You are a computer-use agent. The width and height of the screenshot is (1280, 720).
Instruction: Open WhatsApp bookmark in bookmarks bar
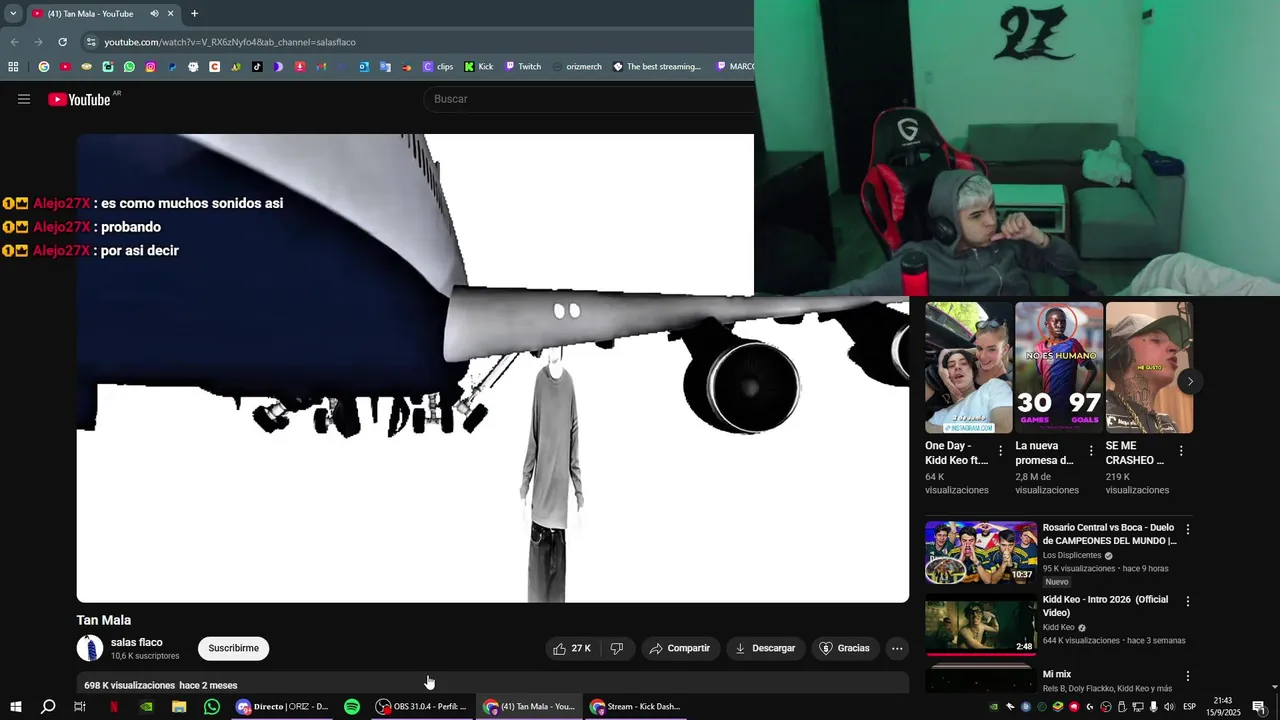[129, 67]
